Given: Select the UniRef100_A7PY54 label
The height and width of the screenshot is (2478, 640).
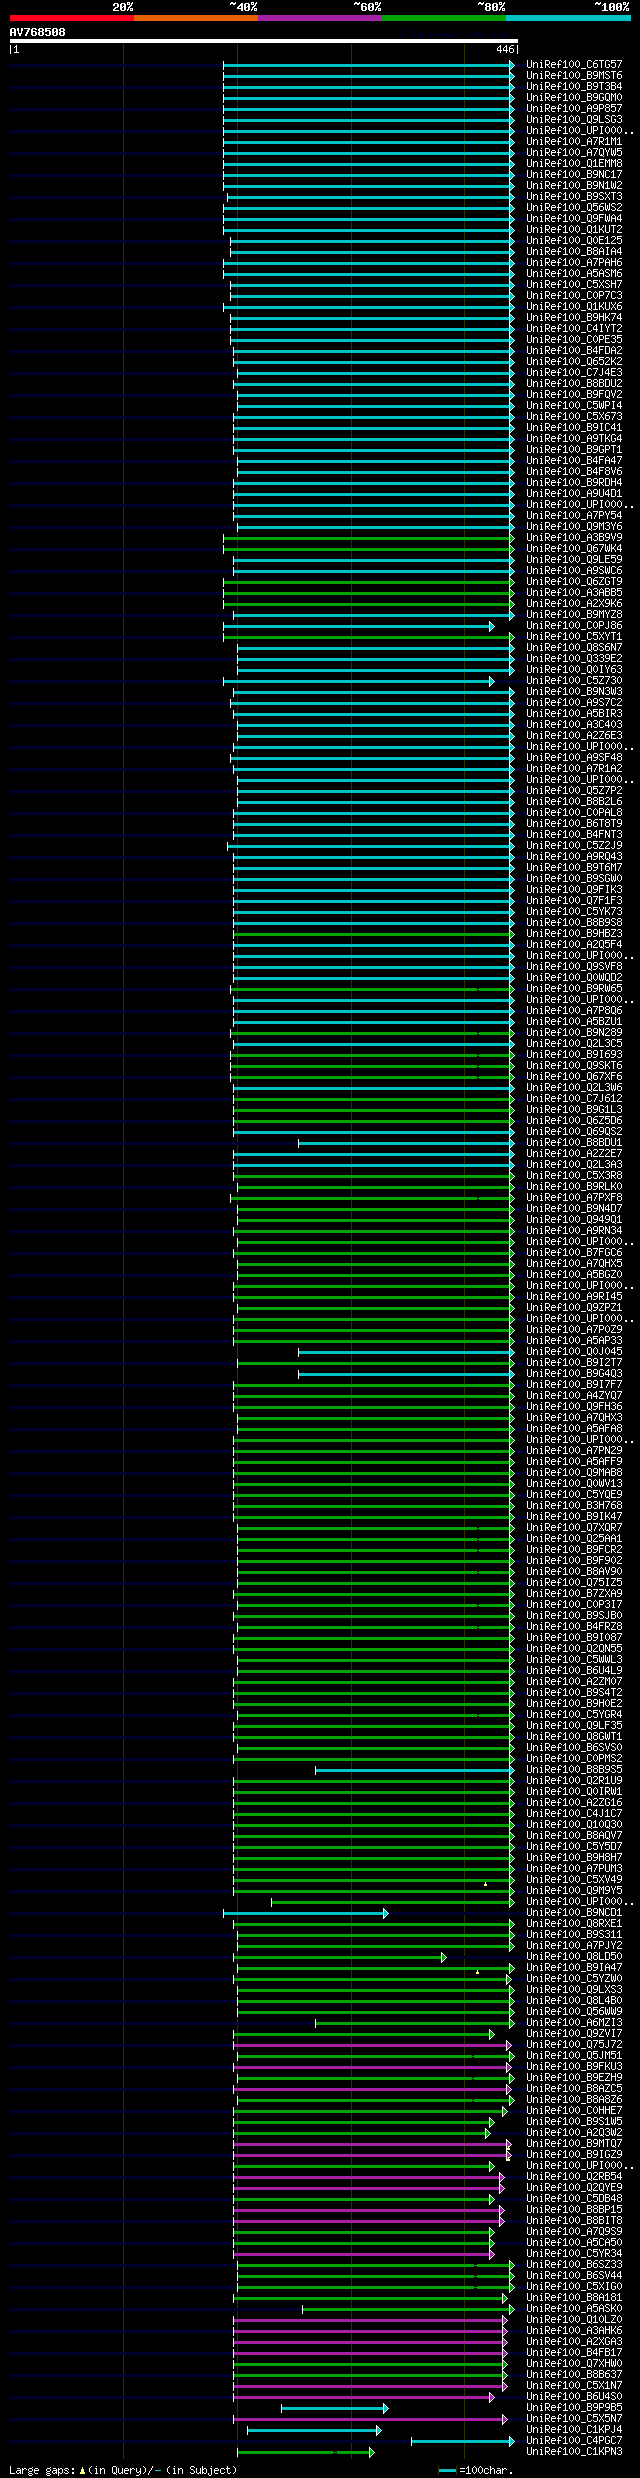Looking at the screenshot, I should coord(574,515).
